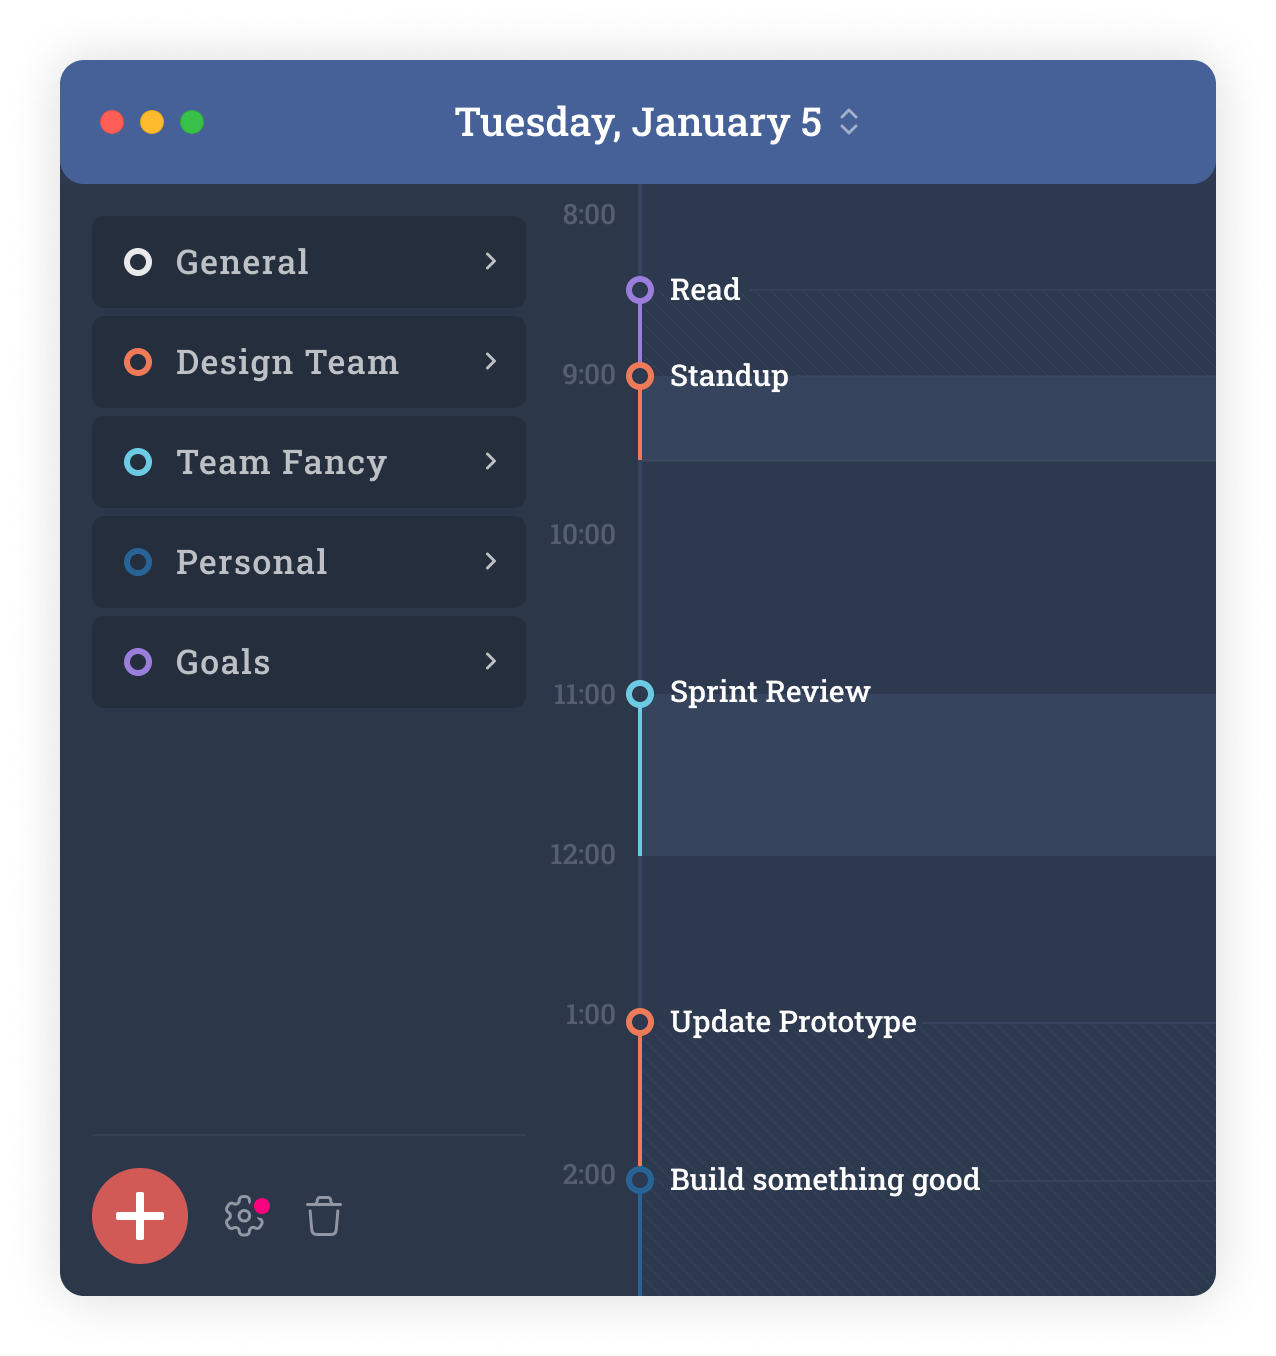The height and width of the screenshot is (1356, 1276).
Task: Complete the Build something good circle
Action: pyautogui.click(x=640, y=1180)
